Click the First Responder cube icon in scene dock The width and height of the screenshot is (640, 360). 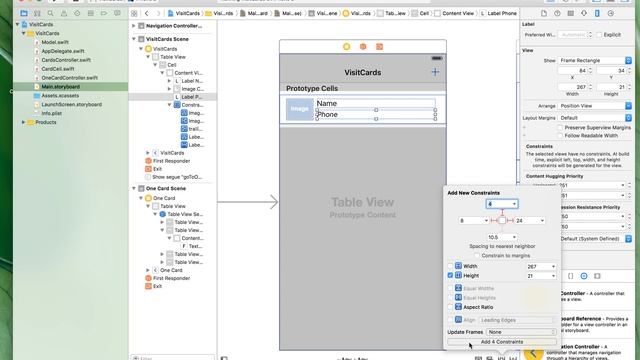[363, 47]
